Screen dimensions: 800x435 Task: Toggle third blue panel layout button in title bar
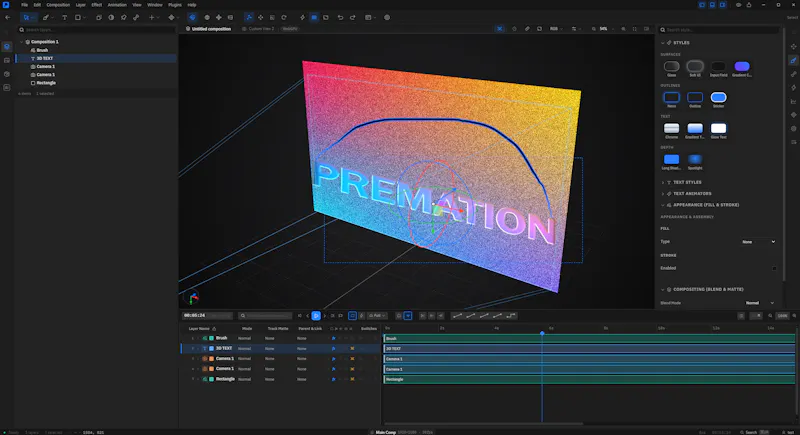[722, 5]
